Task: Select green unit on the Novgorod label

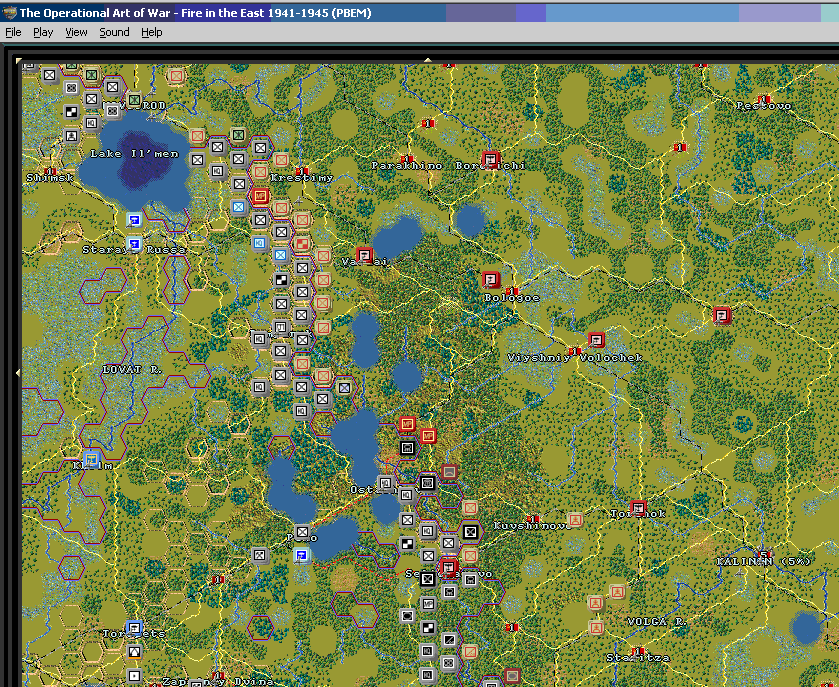Action: tap(134, 100)
